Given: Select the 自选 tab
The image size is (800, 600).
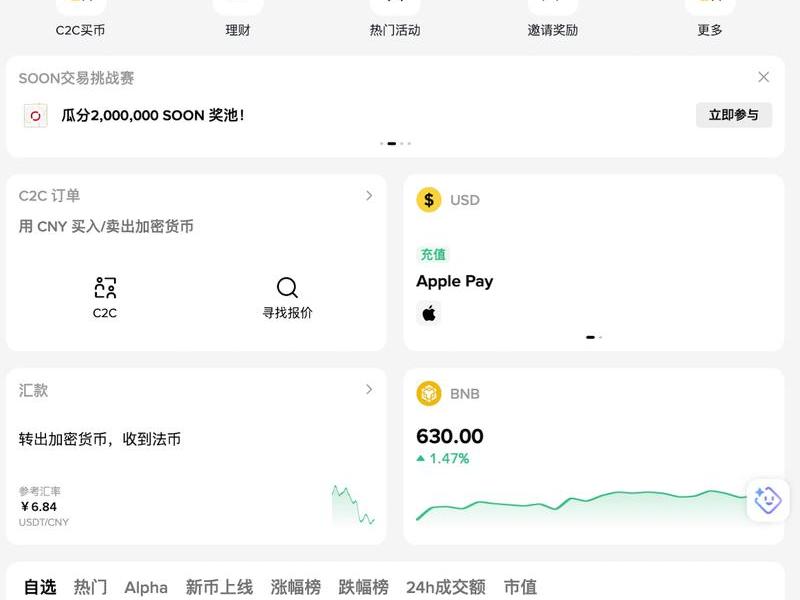Looking at the screenshot, I should pos(40,587).
